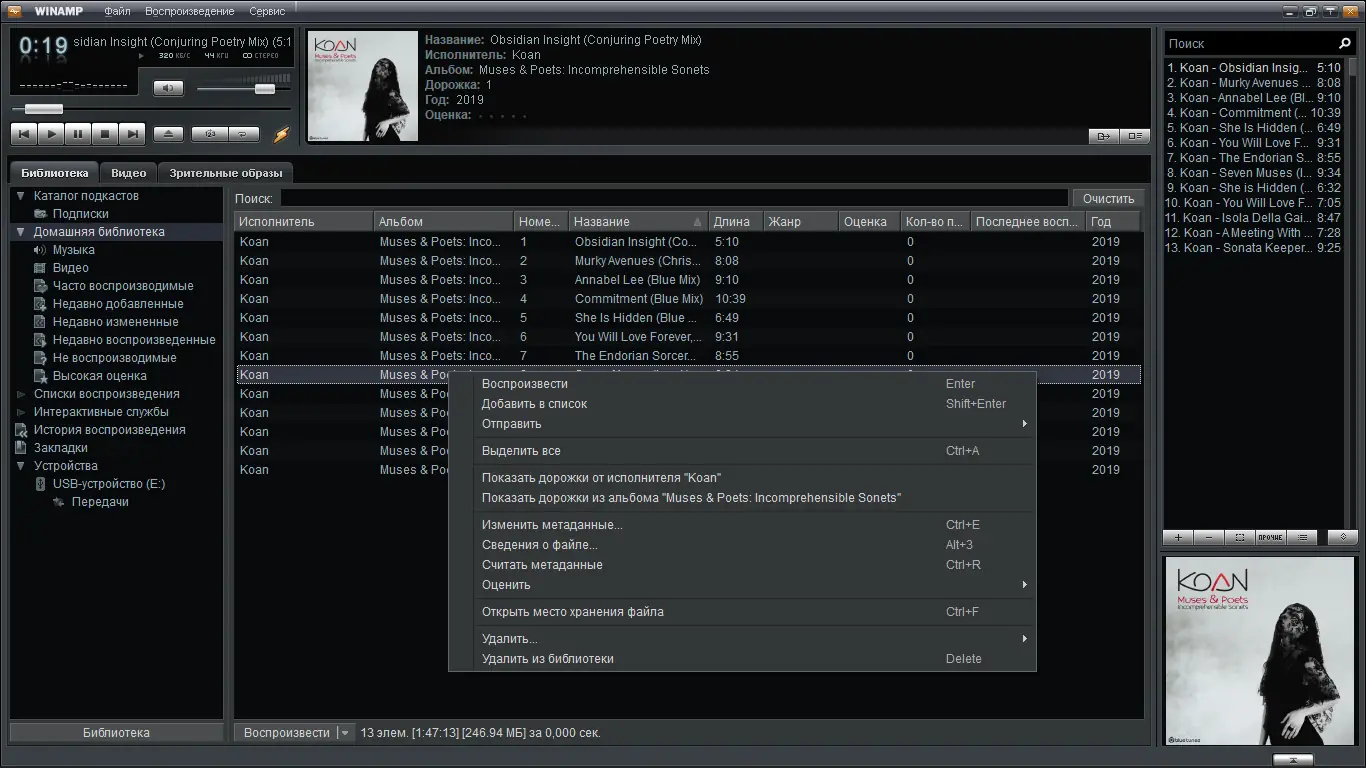Expand the Оценить submenu arrow

pos(1024,585)
